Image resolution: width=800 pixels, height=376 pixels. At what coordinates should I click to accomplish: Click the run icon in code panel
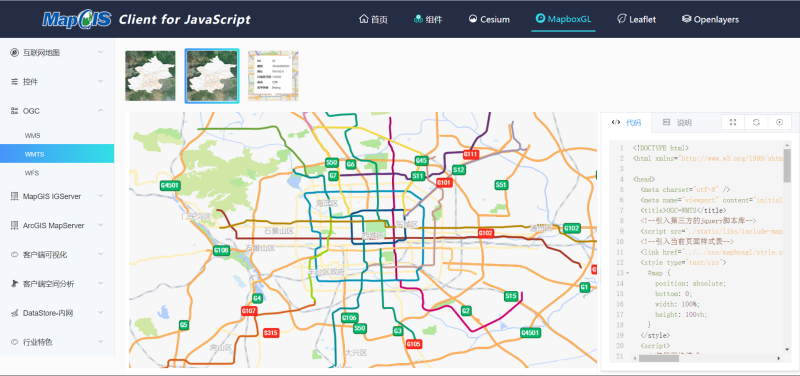click(779, 122)
